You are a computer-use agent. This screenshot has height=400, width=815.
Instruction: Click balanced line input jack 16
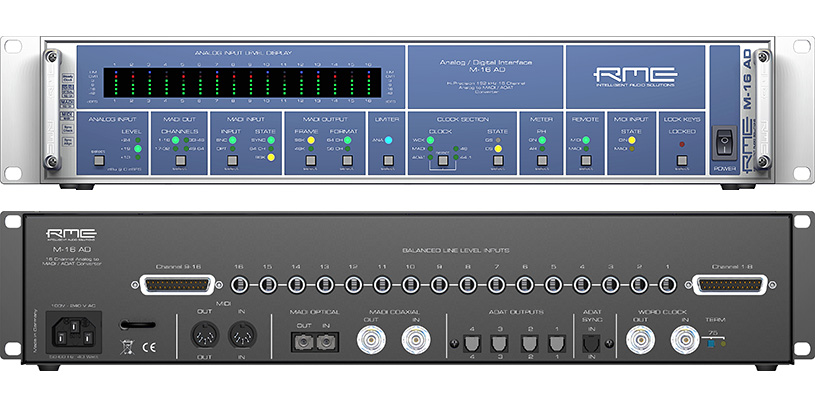pos(239,285)
